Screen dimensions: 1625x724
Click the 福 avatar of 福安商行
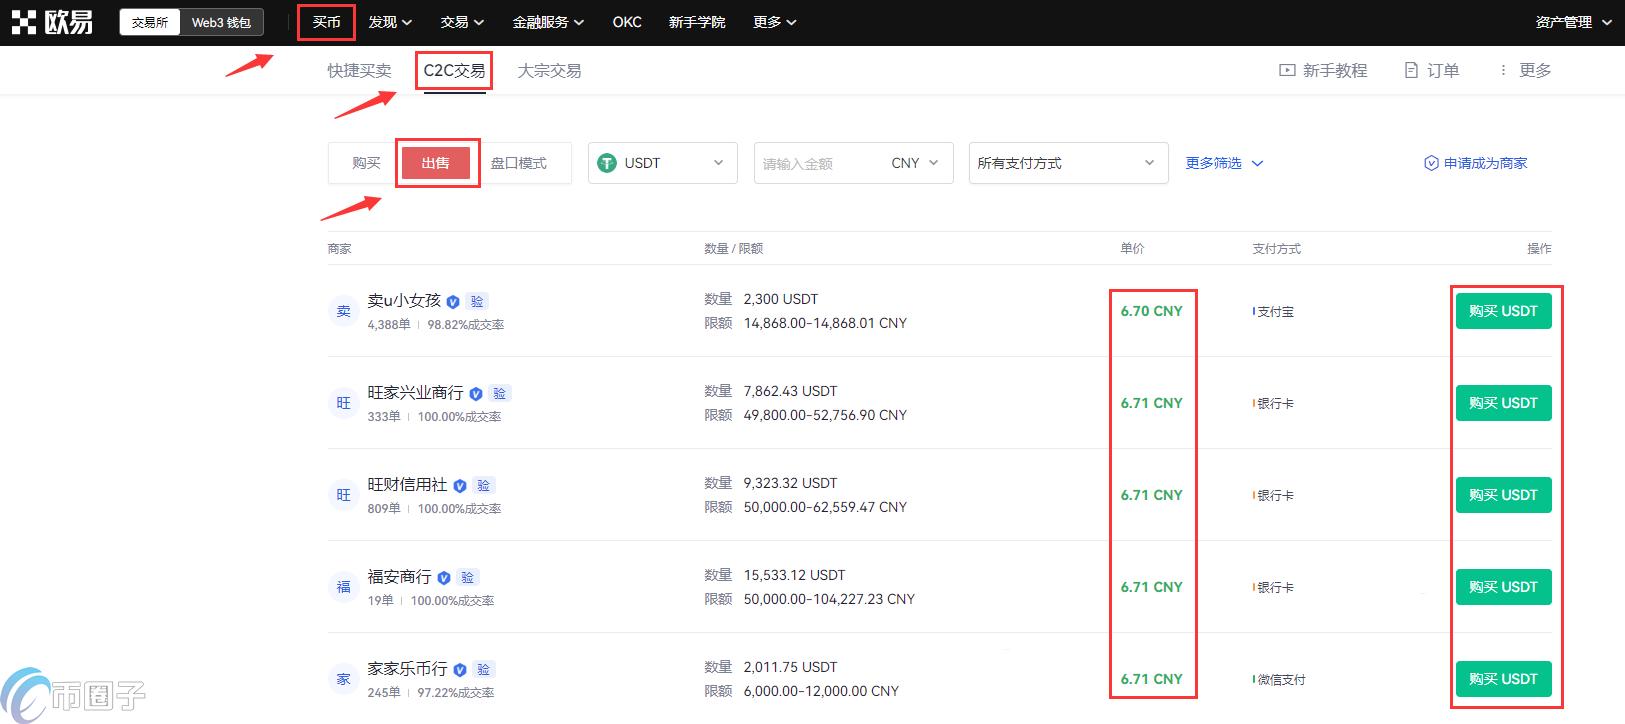click(343, 587)
